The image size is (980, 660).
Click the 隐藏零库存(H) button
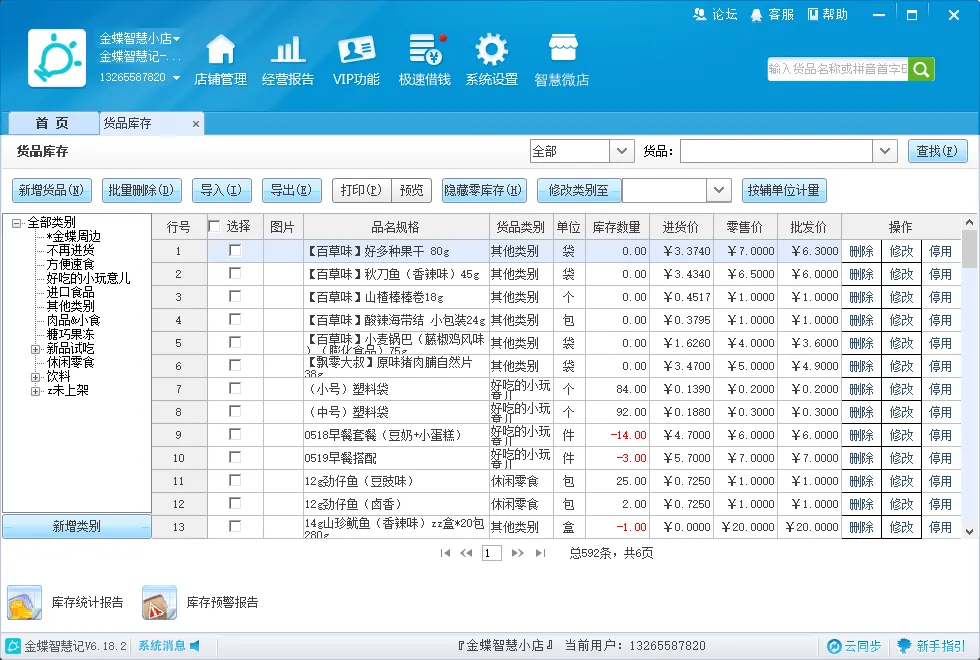coord(484,190)
